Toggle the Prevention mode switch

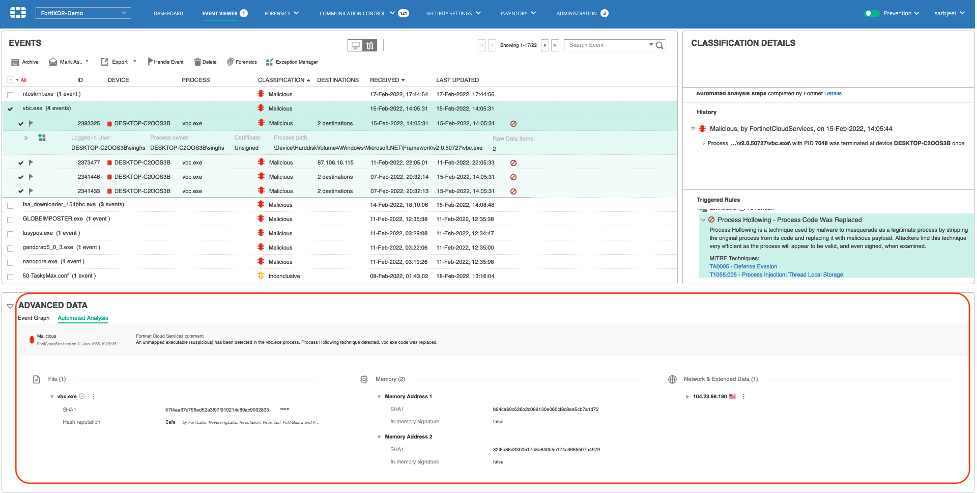click(x=873, y=14)
